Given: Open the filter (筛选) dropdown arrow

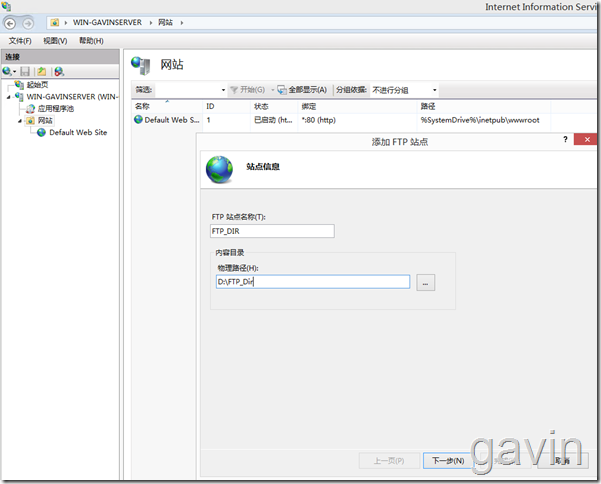Looking at the screenshot, I should 223,90.
